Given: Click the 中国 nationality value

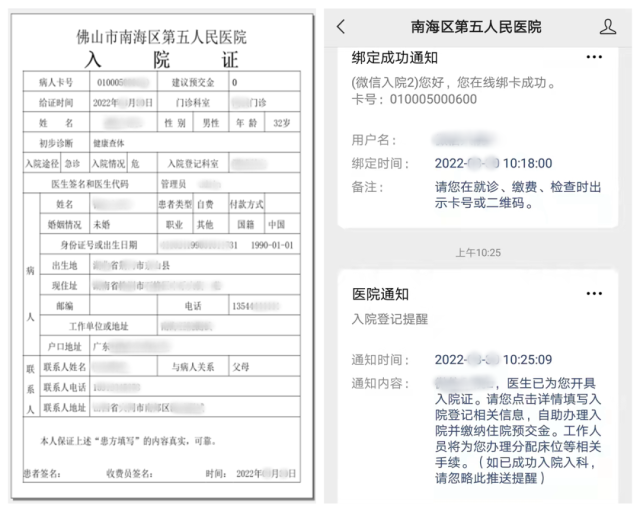Looking at the screenshot, I should click(276, 225).
